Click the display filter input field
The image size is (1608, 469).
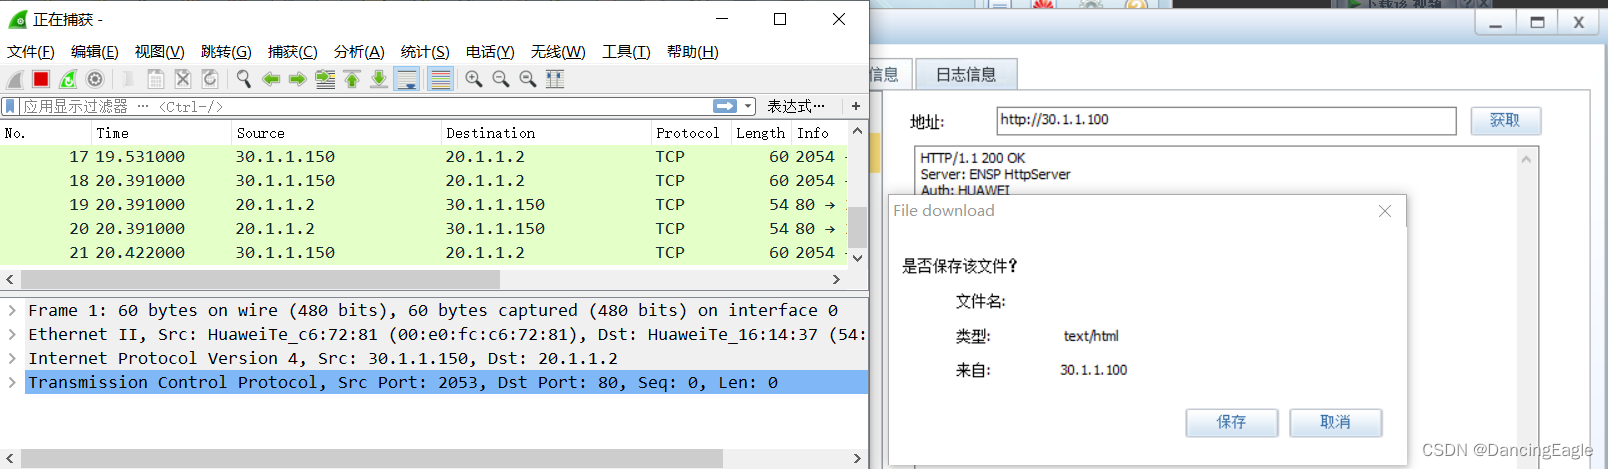coord(365,106)
